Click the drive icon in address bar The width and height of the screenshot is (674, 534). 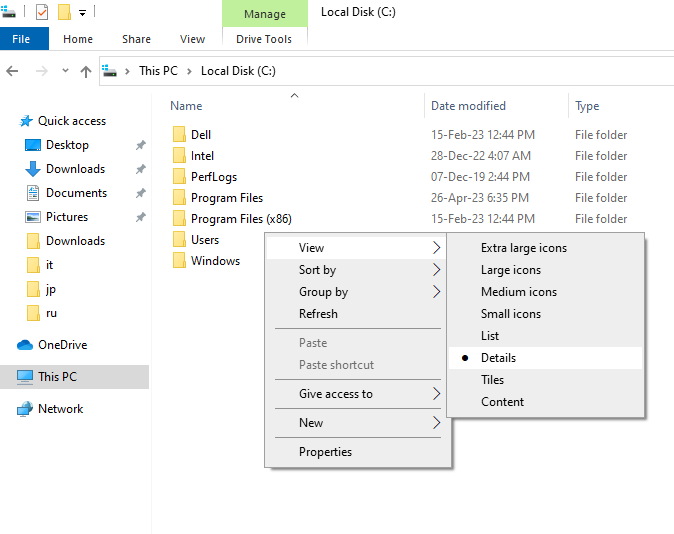point(110,71)
